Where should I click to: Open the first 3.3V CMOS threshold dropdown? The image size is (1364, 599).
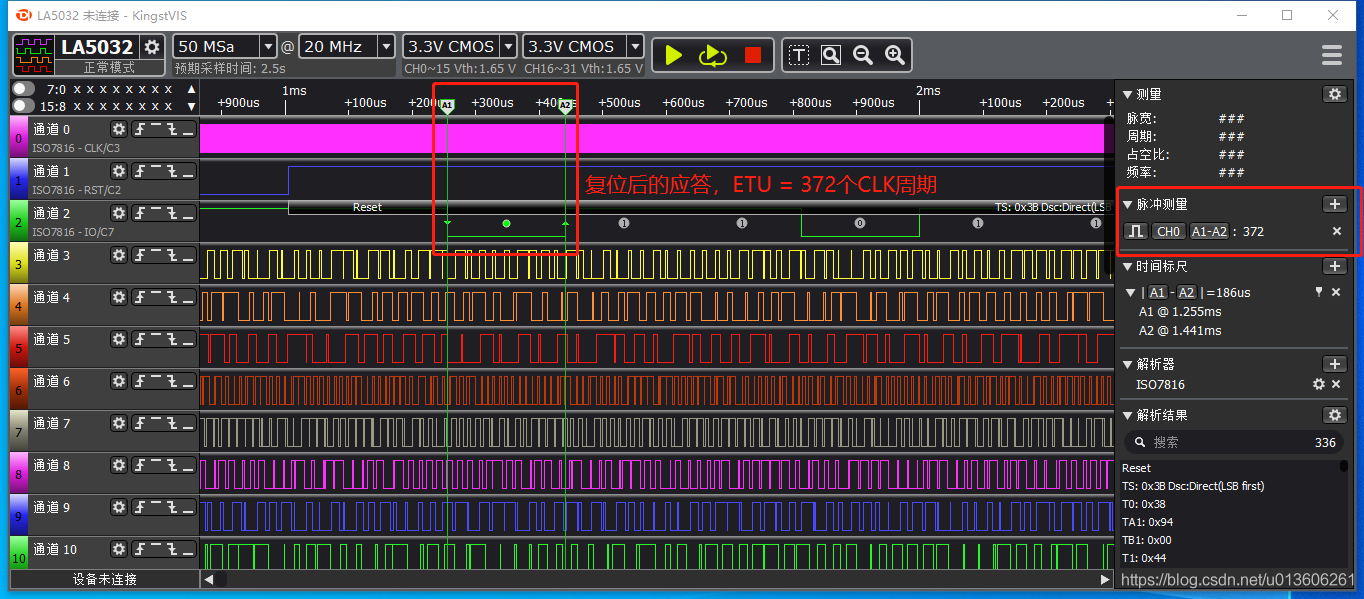tap(460, 46)
